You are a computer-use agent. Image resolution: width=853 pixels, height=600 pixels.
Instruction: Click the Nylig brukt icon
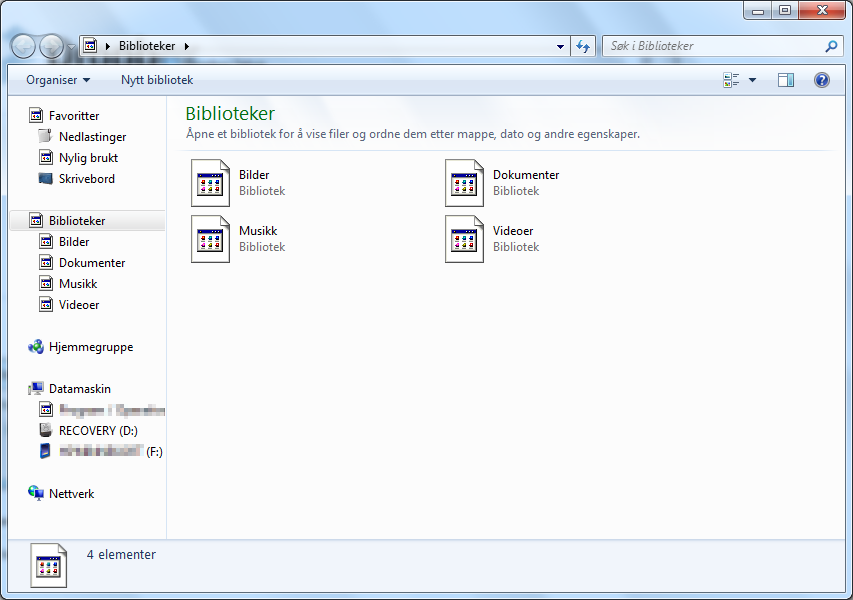[x=46, y=158]
